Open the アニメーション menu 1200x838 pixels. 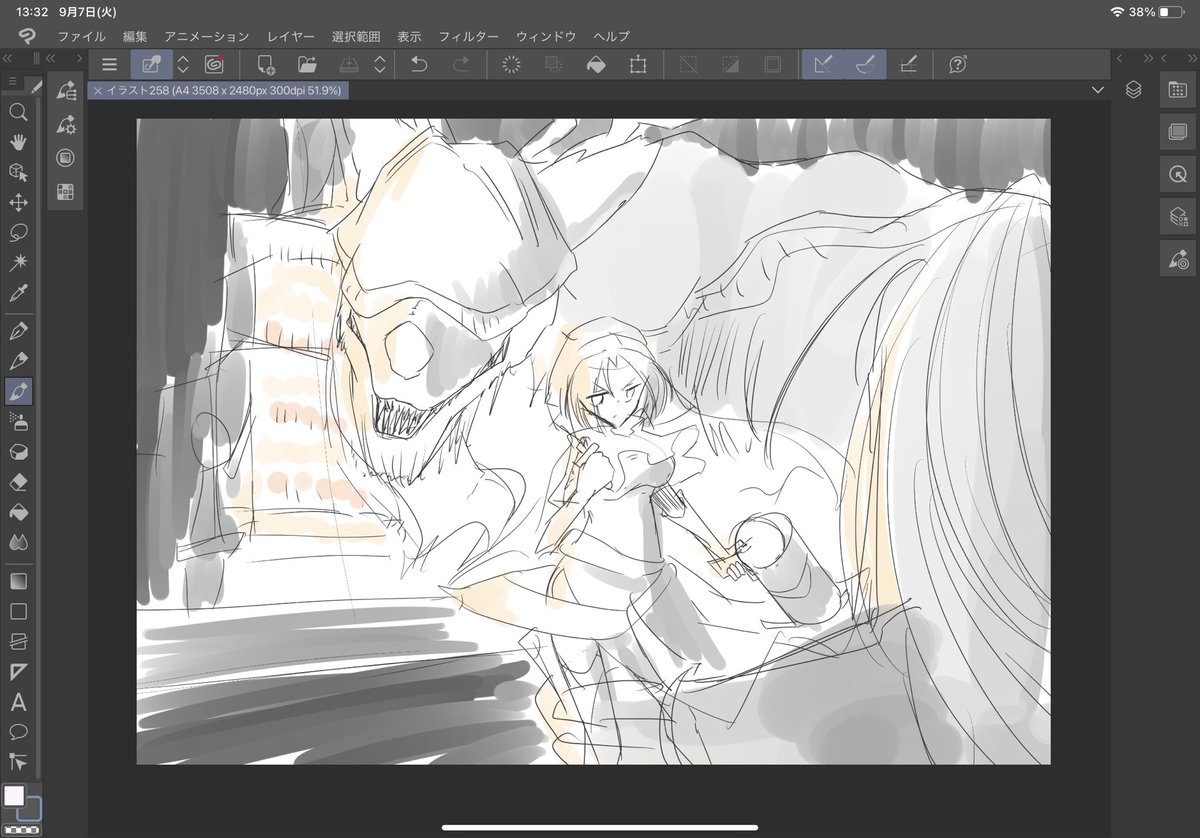(207, 36)
